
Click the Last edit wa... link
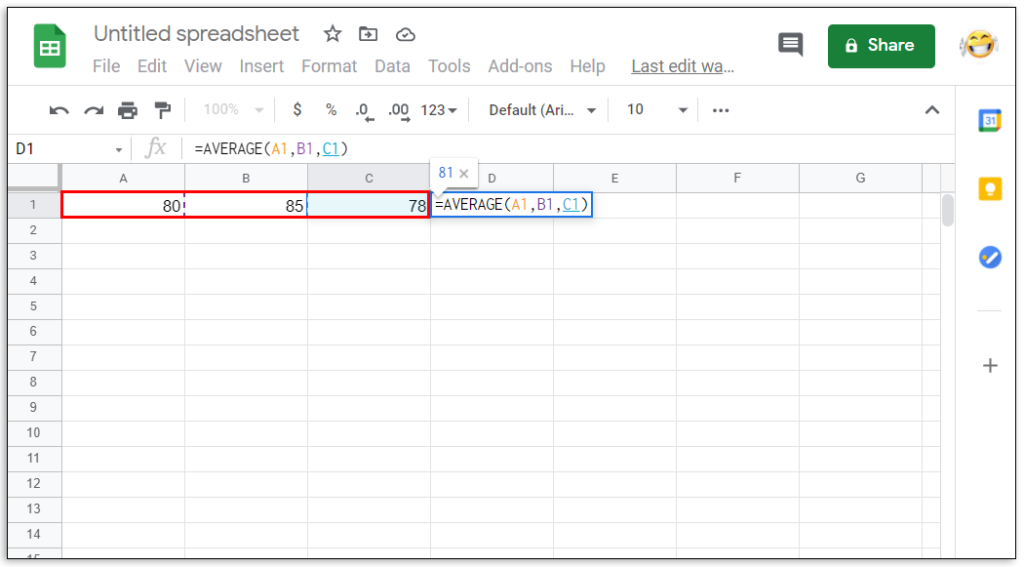click(682, 67)
